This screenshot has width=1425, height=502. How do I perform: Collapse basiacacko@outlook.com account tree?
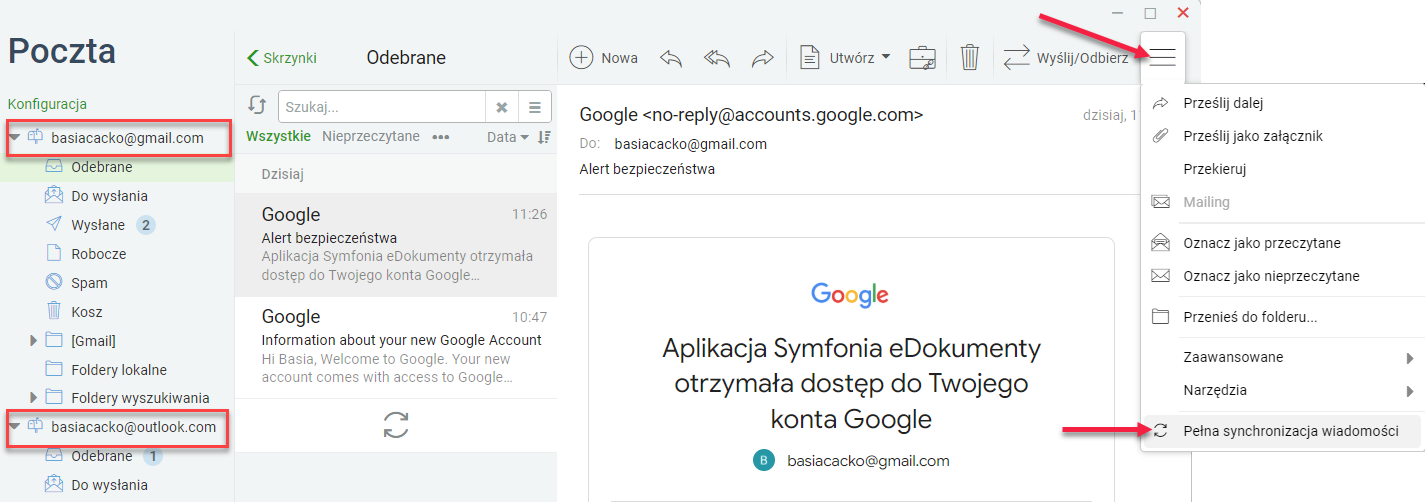[14, 427]
